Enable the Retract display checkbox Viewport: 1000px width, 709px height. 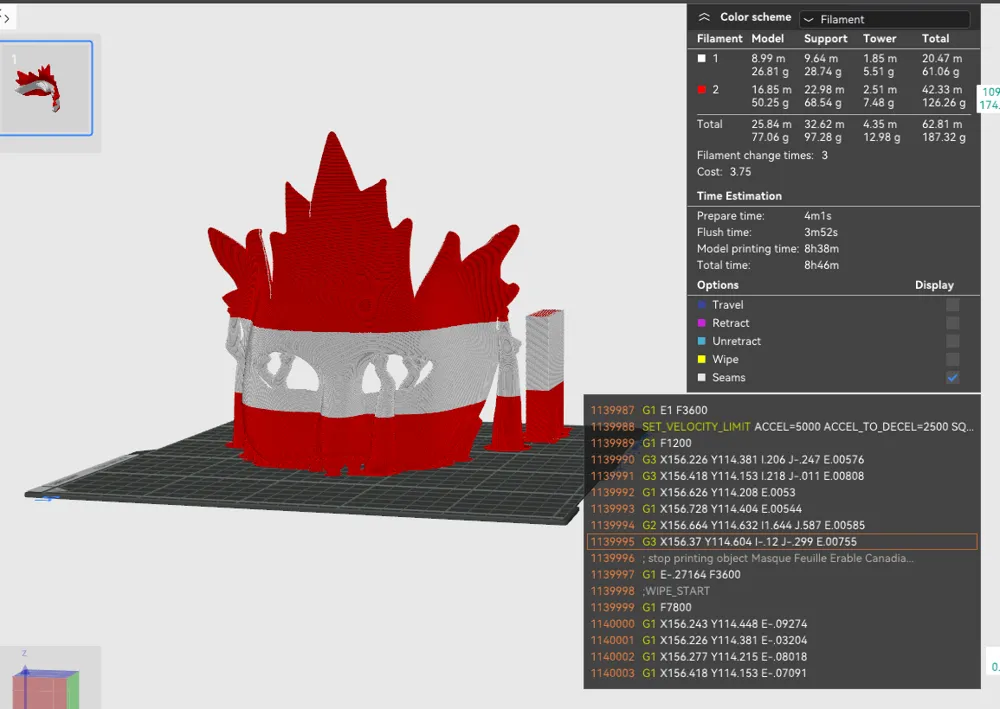(x=952, y=323)
